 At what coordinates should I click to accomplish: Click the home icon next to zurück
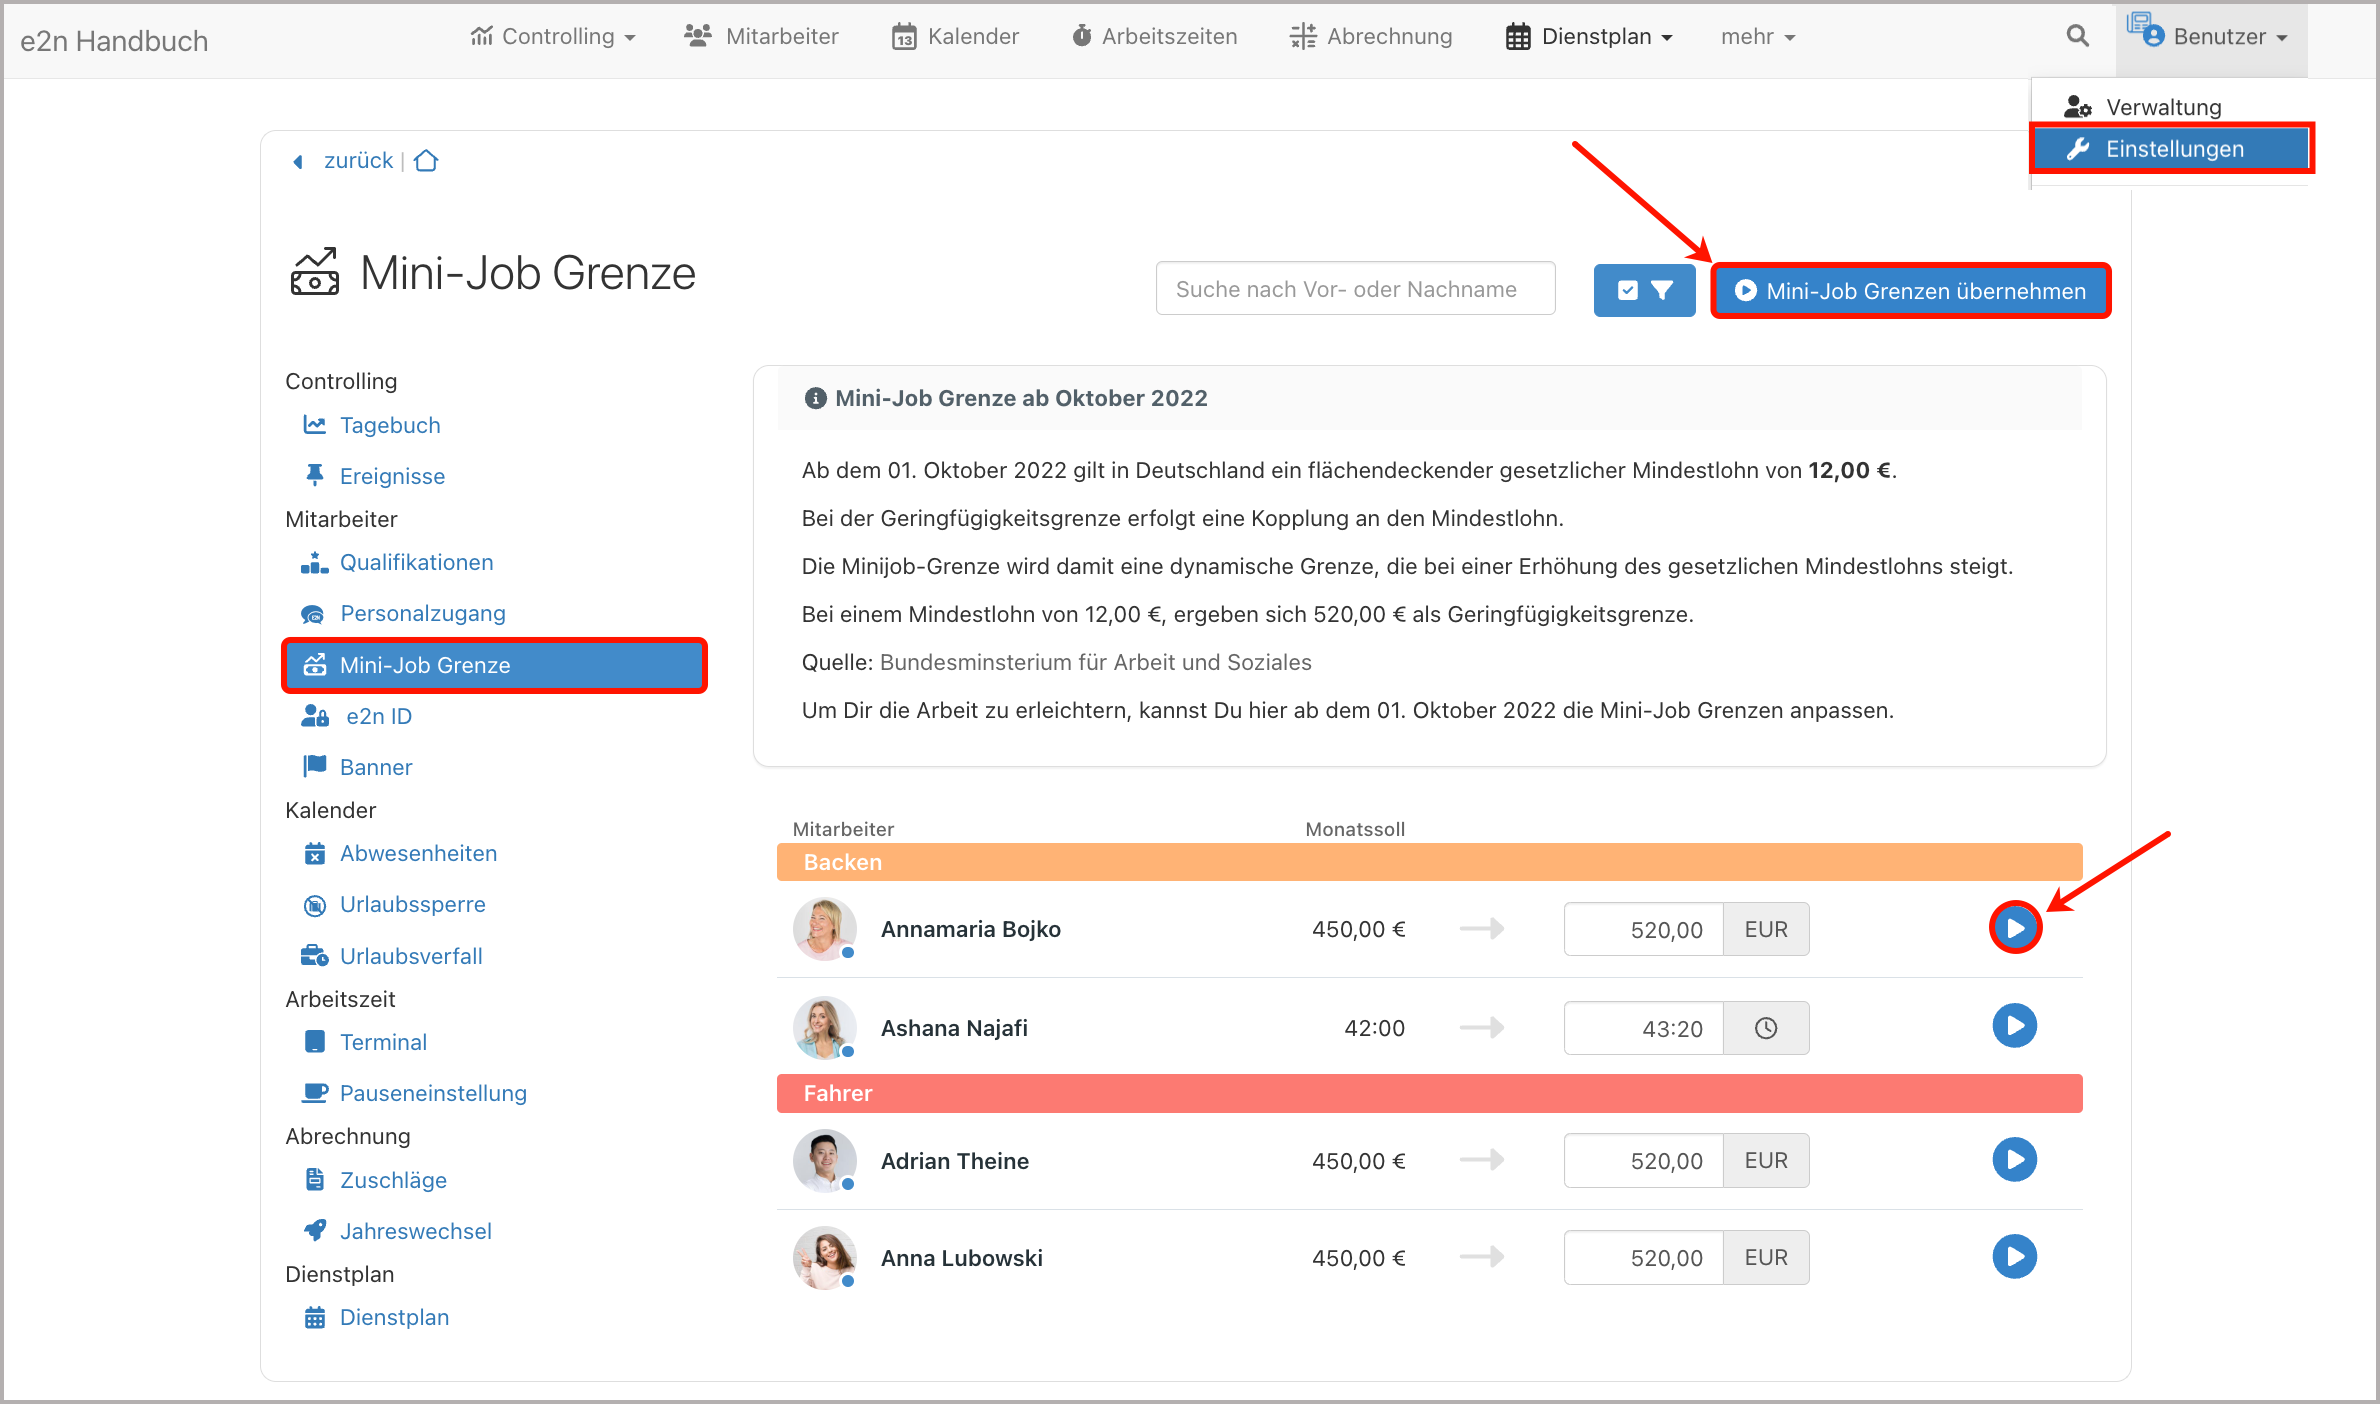pos(426,160)
